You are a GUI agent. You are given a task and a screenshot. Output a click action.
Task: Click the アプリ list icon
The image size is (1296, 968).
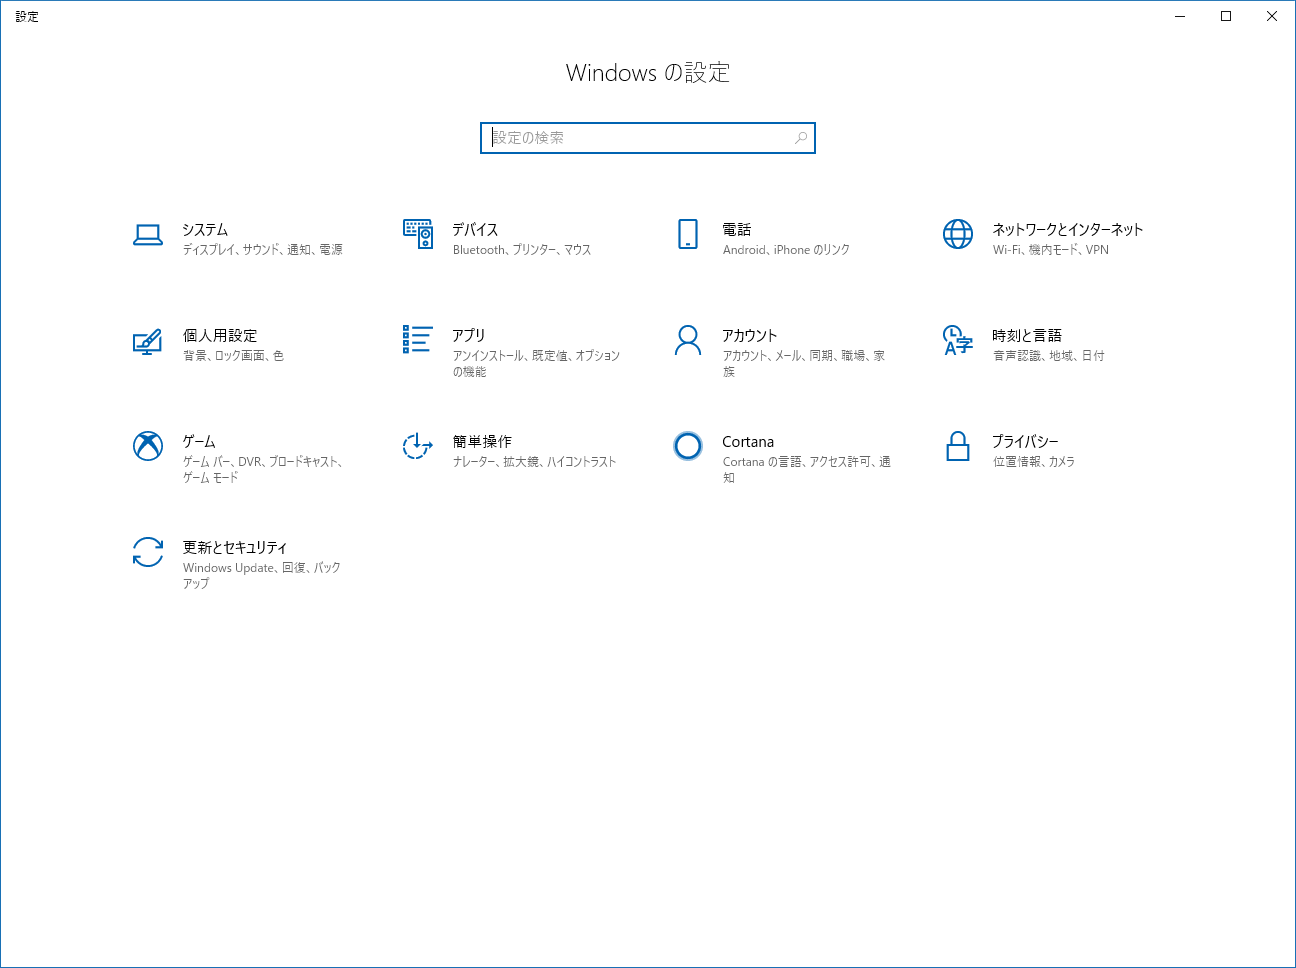pos(418,339)
